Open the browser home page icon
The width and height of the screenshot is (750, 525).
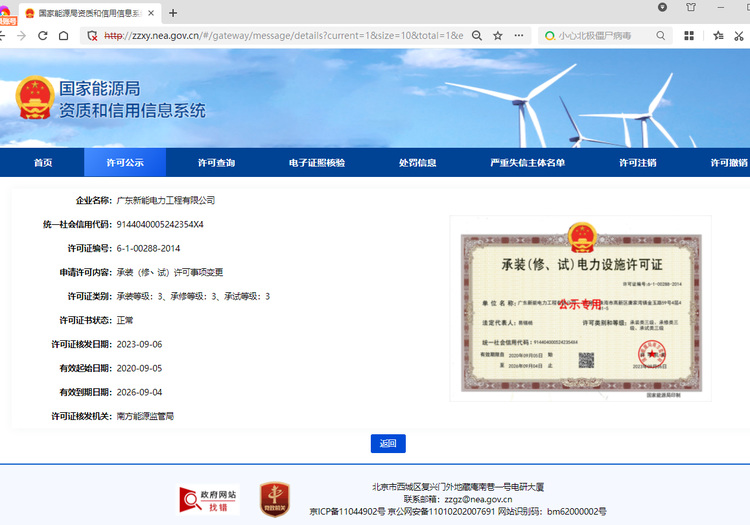64,35
